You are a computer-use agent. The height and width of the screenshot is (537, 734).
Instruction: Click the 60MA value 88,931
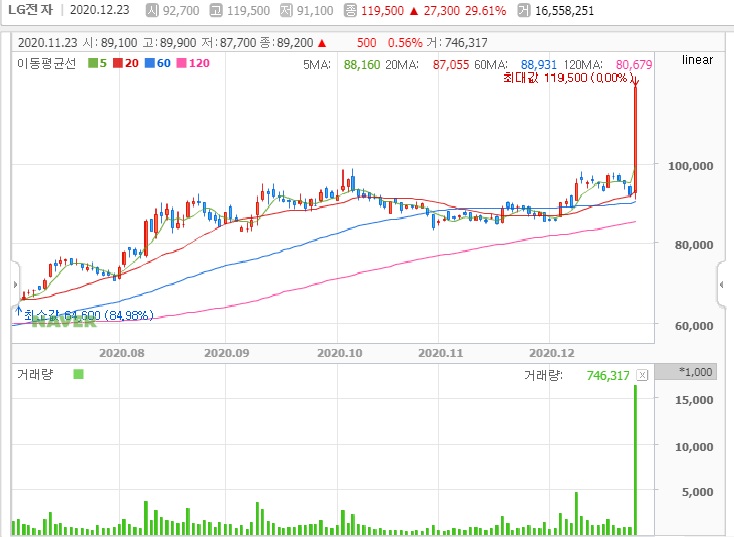pyautogui.click(x=538, y=65)
